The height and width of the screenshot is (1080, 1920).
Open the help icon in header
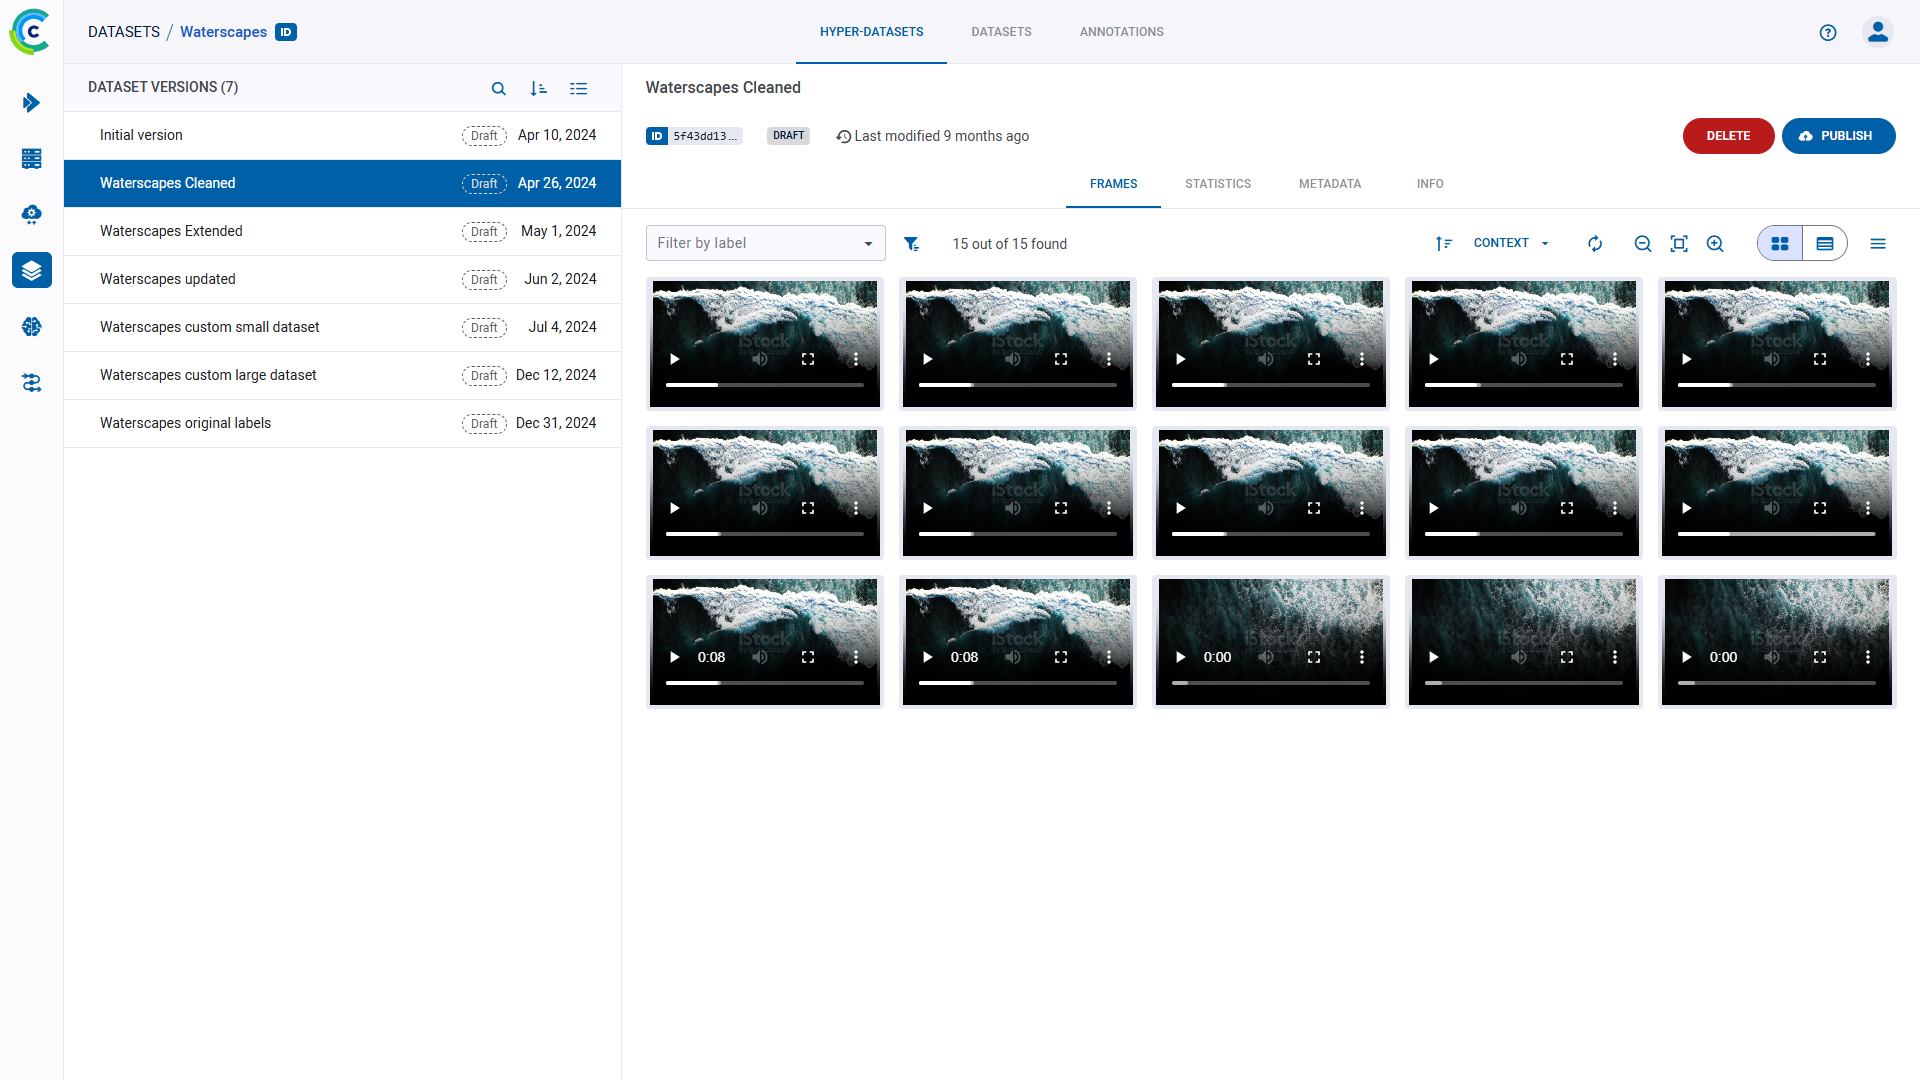(1828, 32)
